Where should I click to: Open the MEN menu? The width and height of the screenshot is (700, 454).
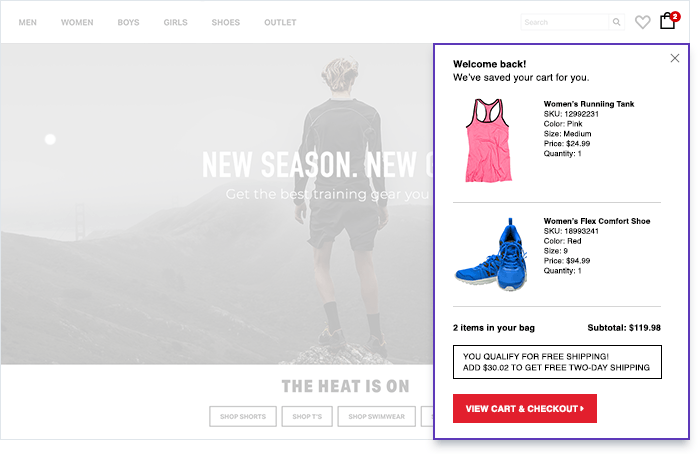[28, 22]
